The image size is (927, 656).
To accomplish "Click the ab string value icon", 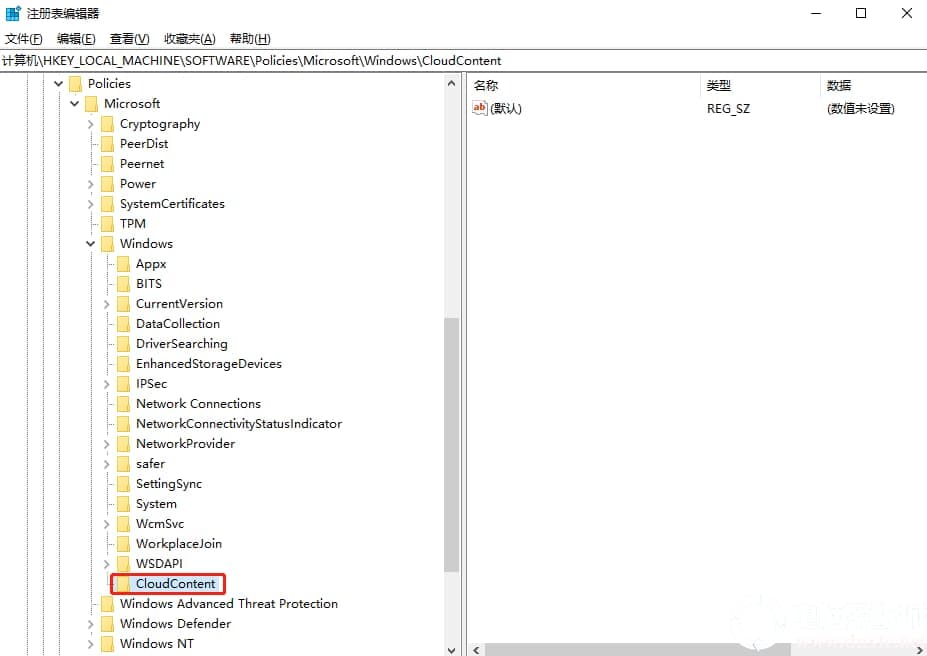I will (479, 108).
